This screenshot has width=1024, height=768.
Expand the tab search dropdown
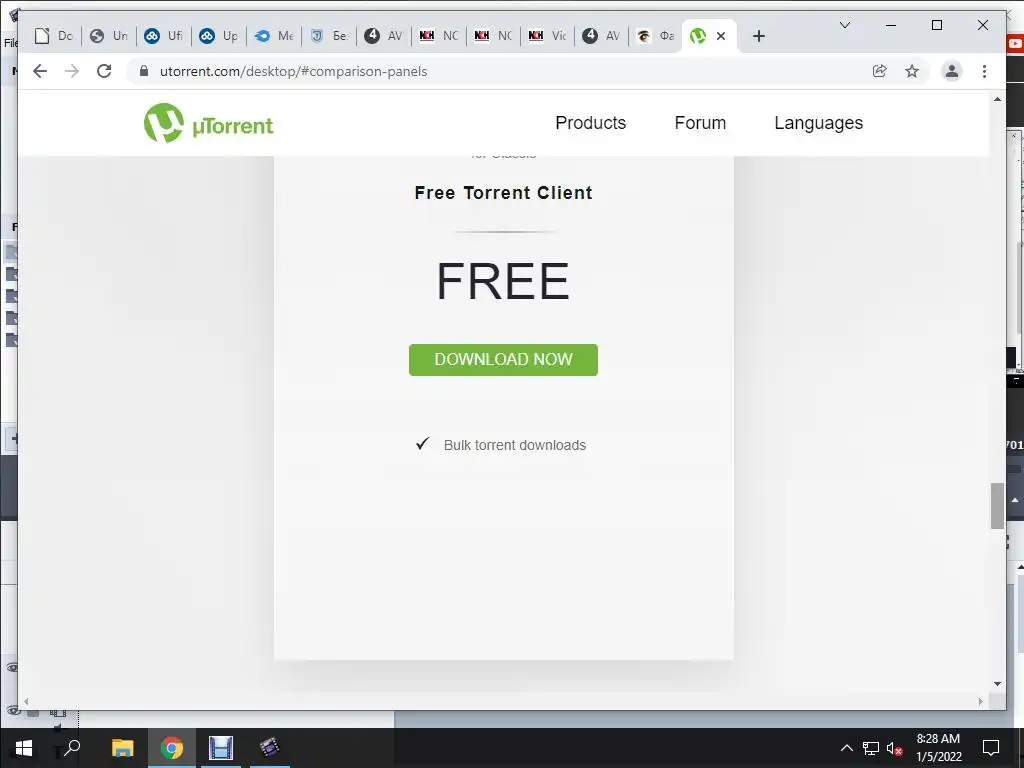tap(844, 25)
